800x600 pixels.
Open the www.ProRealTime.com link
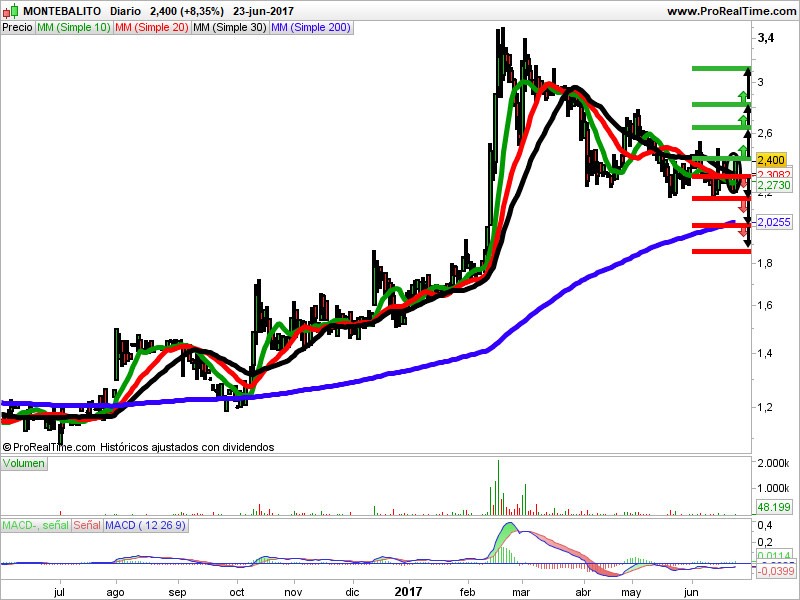point(730,11)
